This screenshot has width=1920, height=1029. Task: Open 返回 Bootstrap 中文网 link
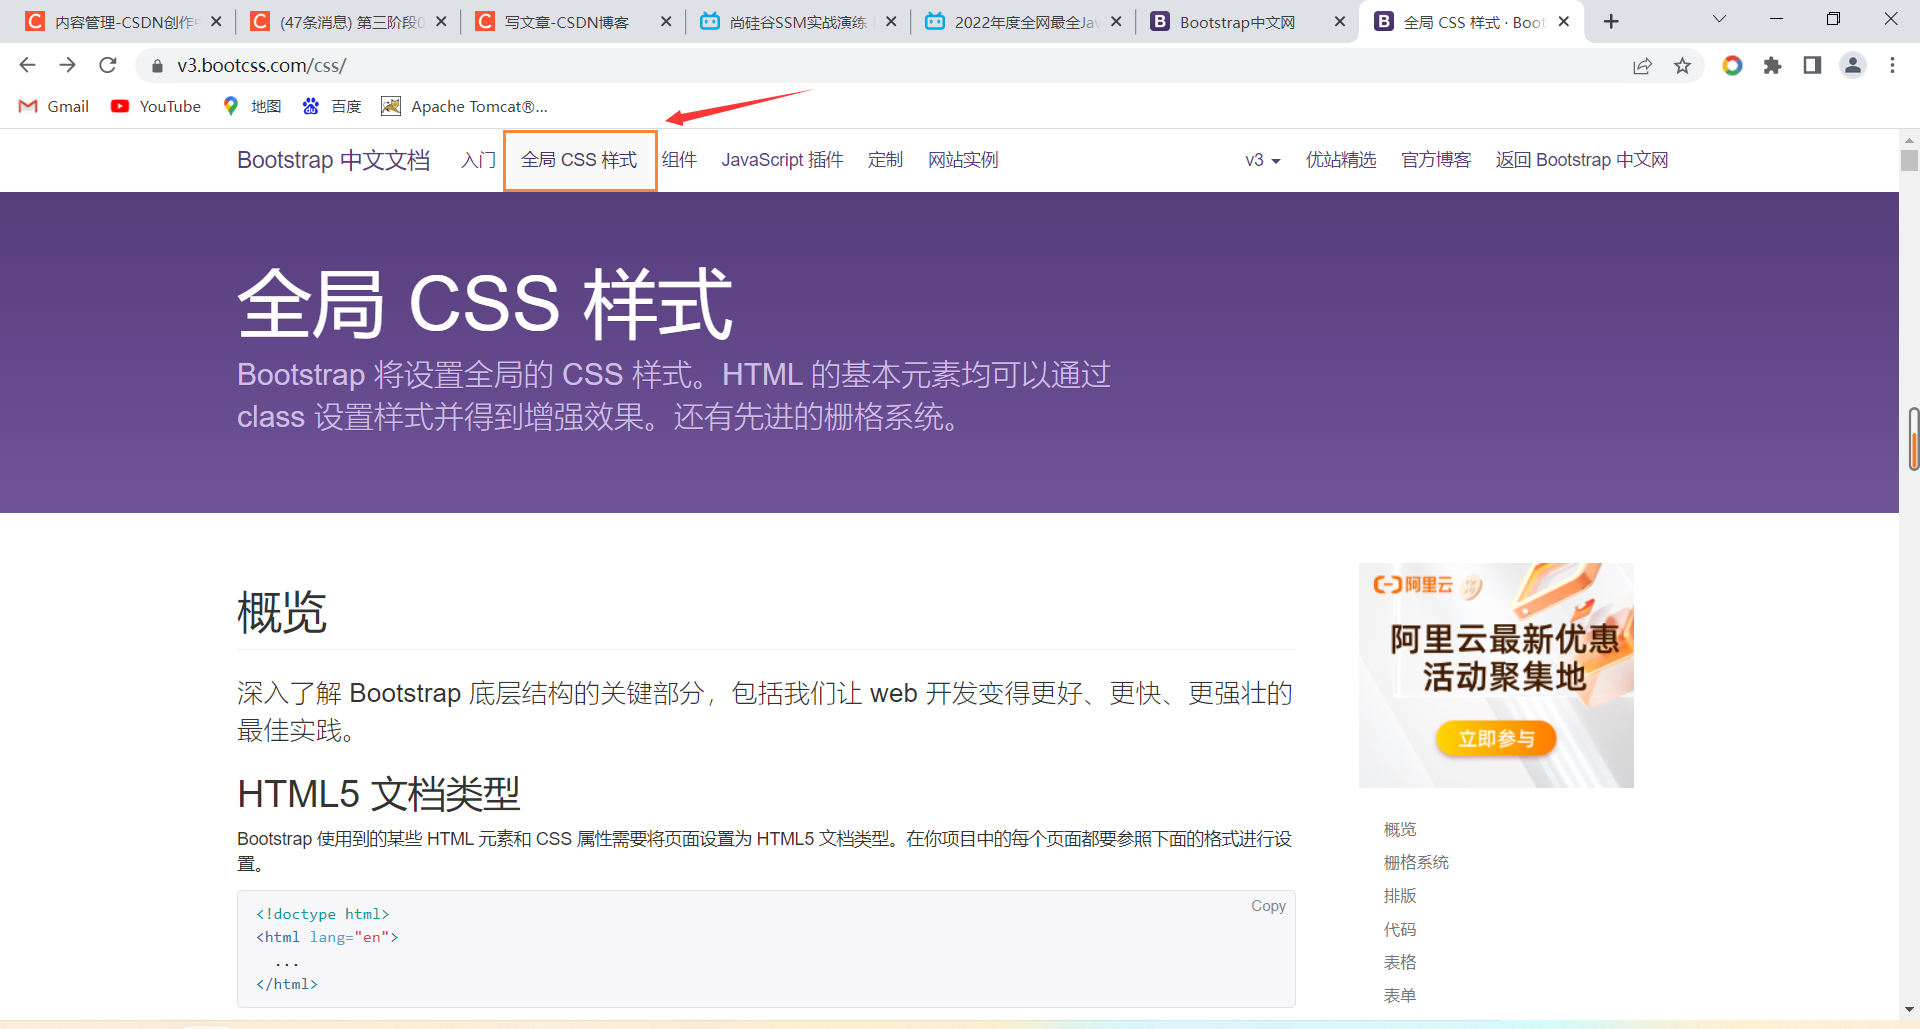pos(1582,160)
